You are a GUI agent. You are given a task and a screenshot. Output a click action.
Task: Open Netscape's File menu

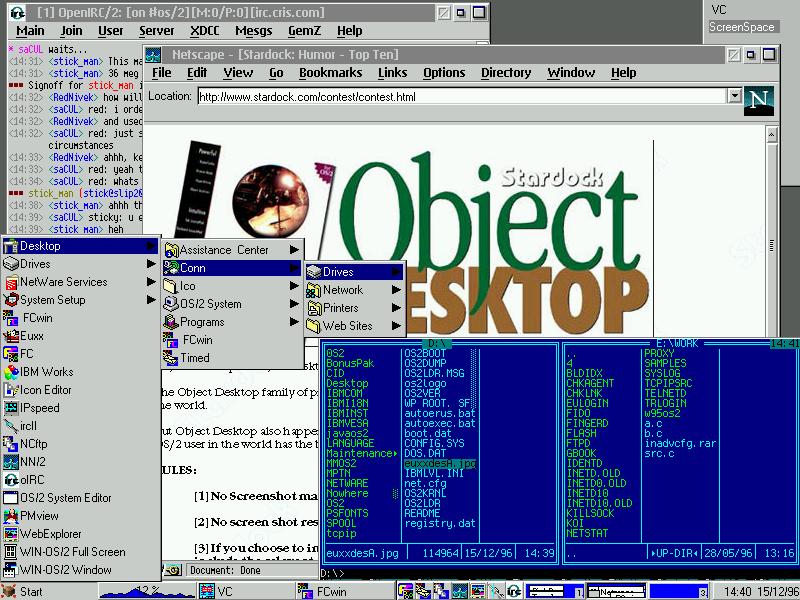coord(162,73)
